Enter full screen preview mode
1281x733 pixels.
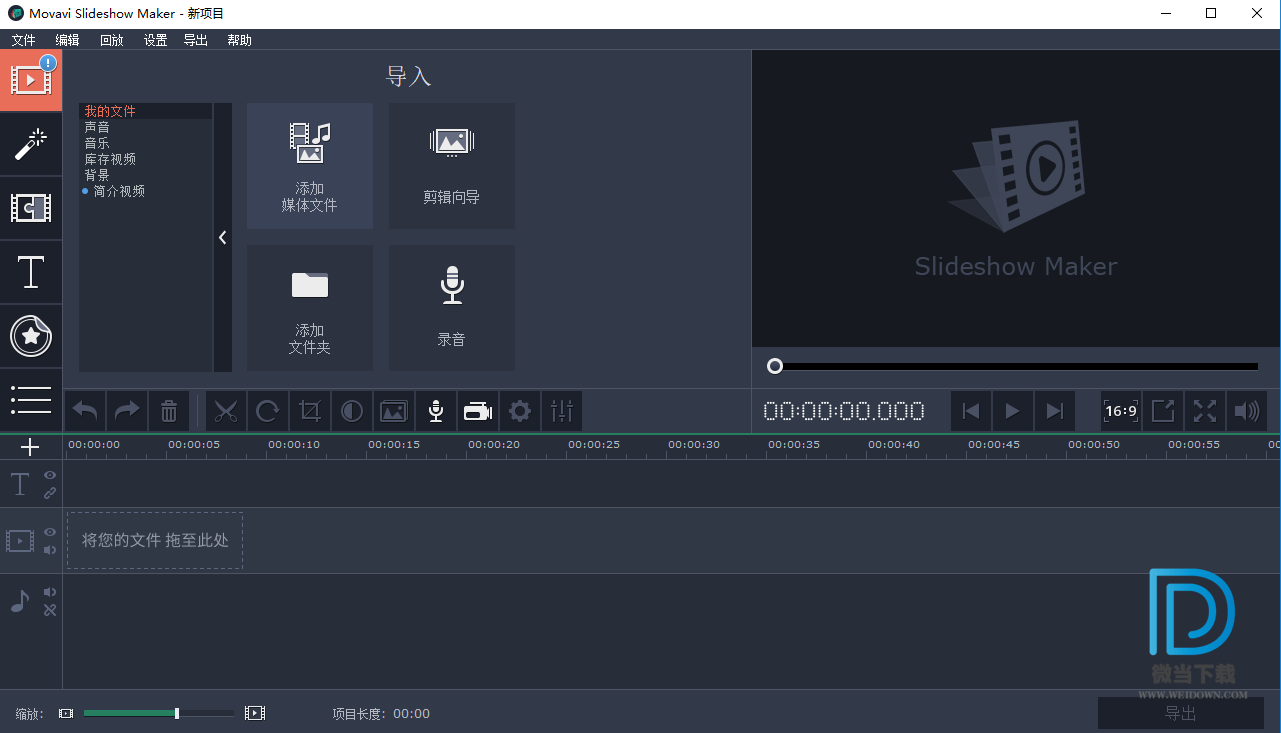(1205, 411)
